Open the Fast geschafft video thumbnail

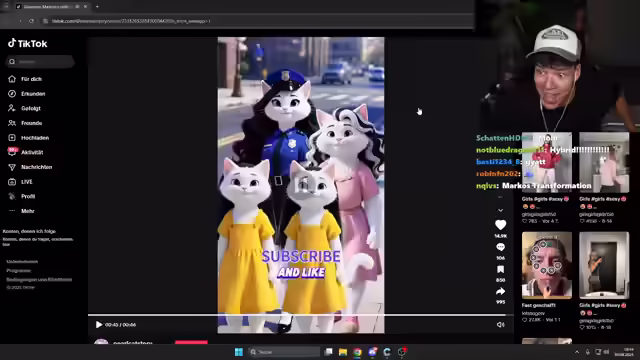click(547, 265)
